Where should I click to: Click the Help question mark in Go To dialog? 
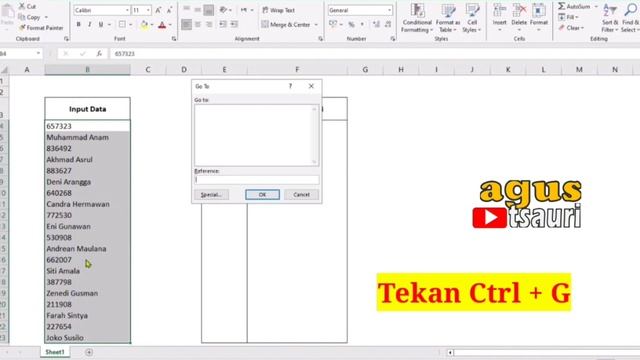[290, 86]
